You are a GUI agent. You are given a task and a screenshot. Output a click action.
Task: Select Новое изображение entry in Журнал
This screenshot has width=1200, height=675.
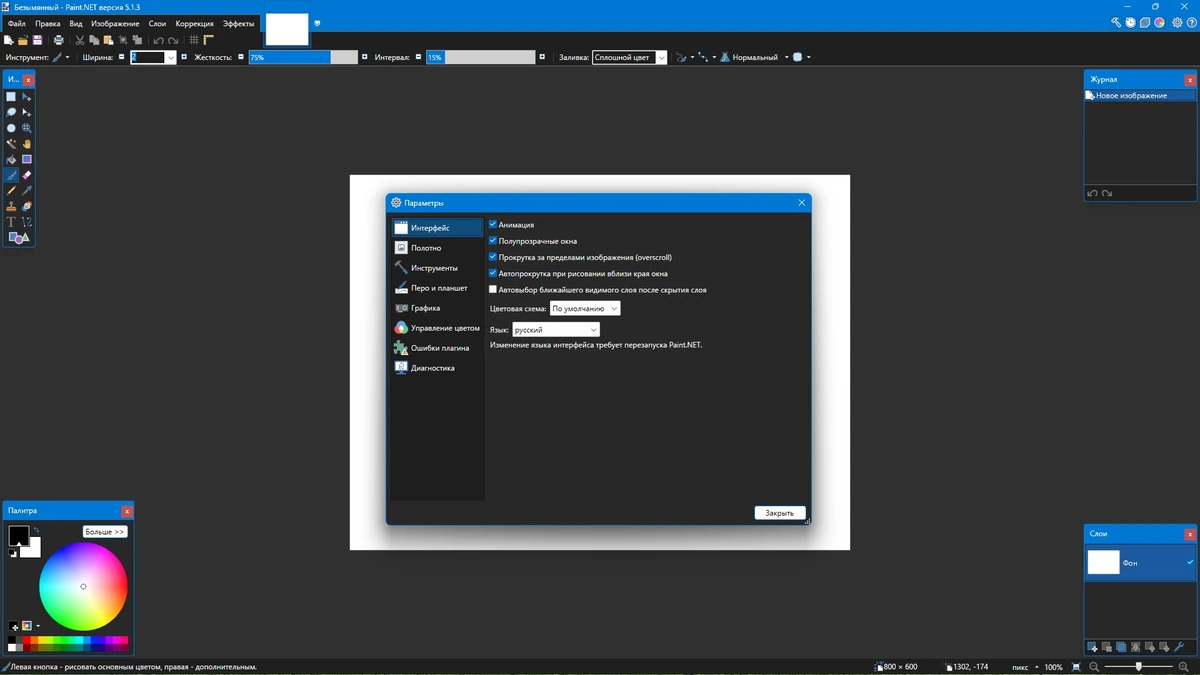coord(1140,96)
